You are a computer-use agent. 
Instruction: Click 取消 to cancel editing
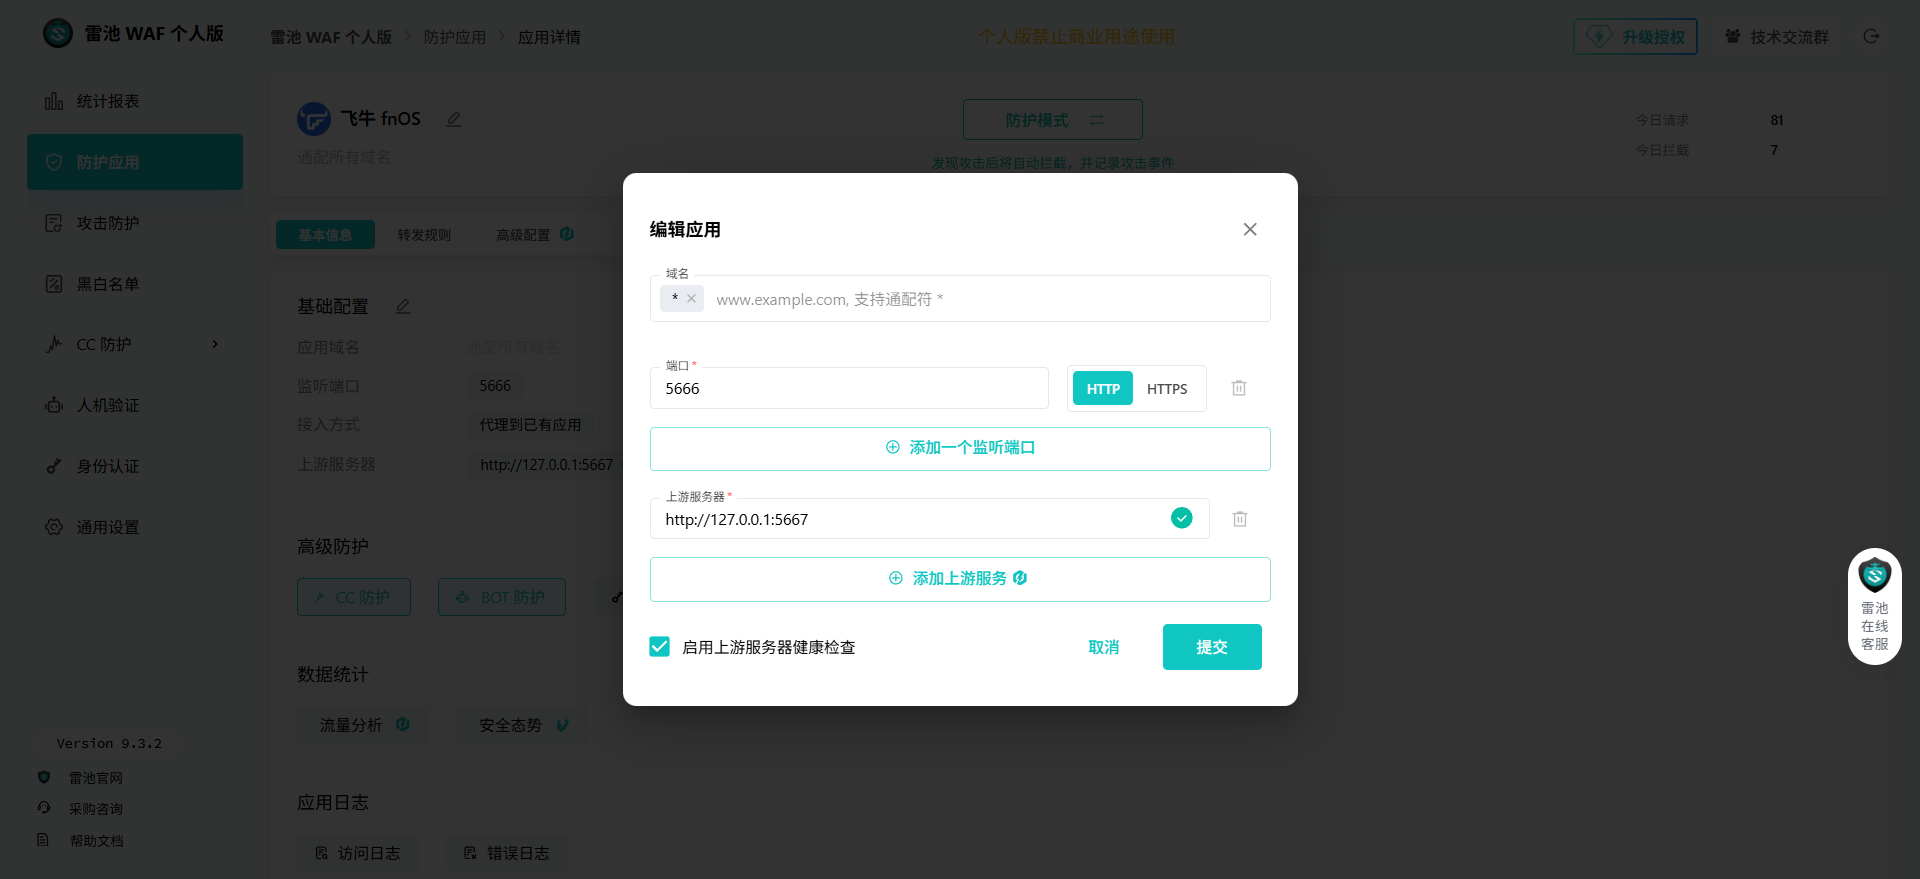(x=1103, y=647)
